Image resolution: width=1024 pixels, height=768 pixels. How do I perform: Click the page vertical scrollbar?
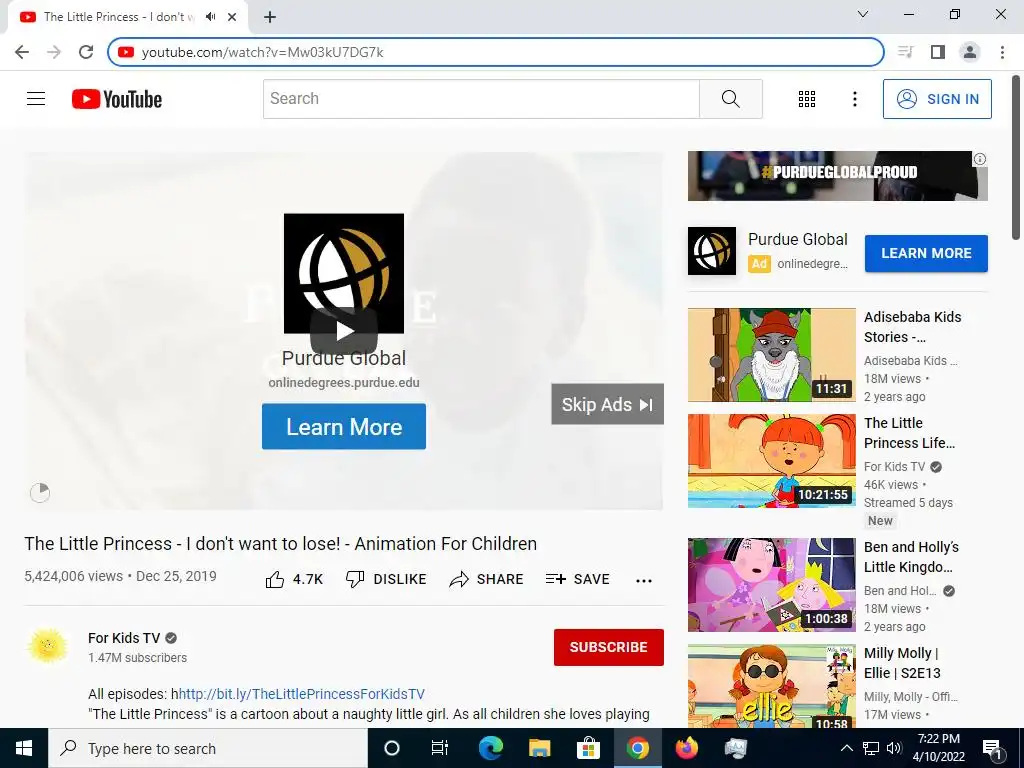tap(1016, 158)
